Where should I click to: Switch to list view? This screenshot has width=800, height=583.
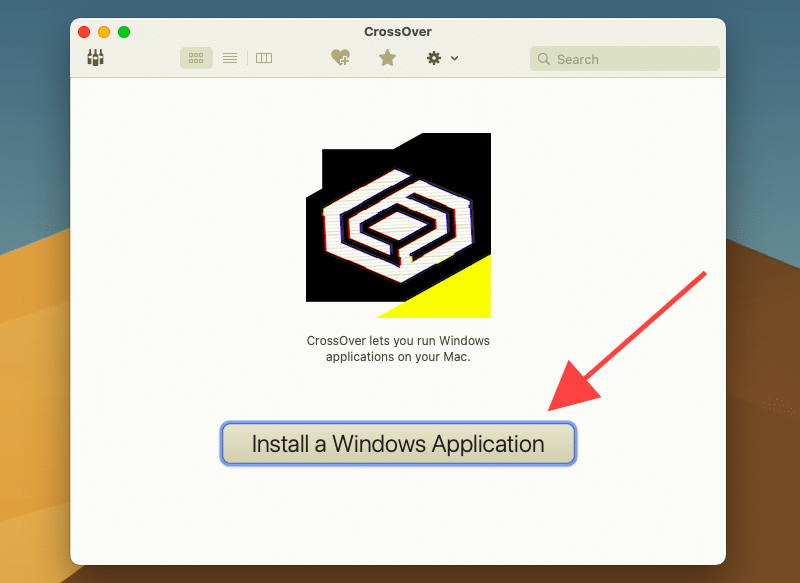229,57
